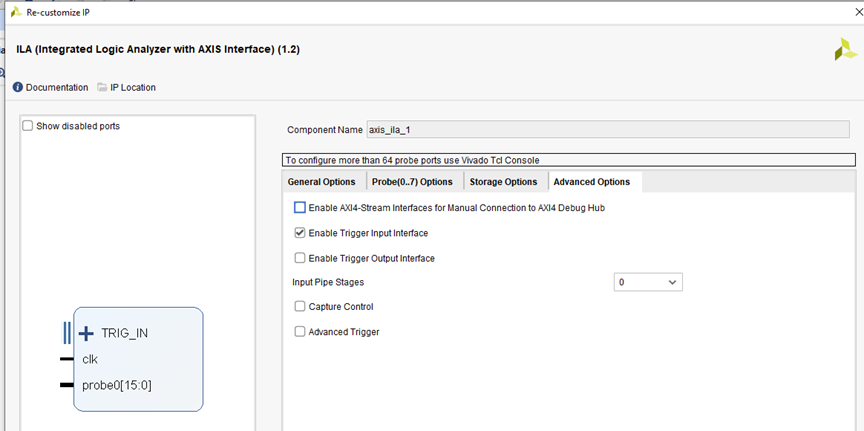Expand the TRIG_IN interface plus icon
Screen dimensions: 864x431
(86, 333)
